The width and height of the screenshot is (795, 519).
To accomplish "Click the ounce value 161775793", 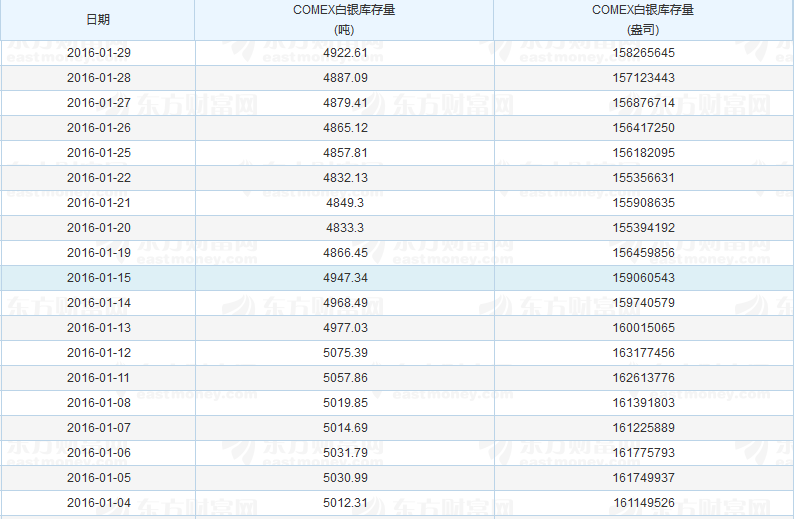I will click(x=643, y=453).
